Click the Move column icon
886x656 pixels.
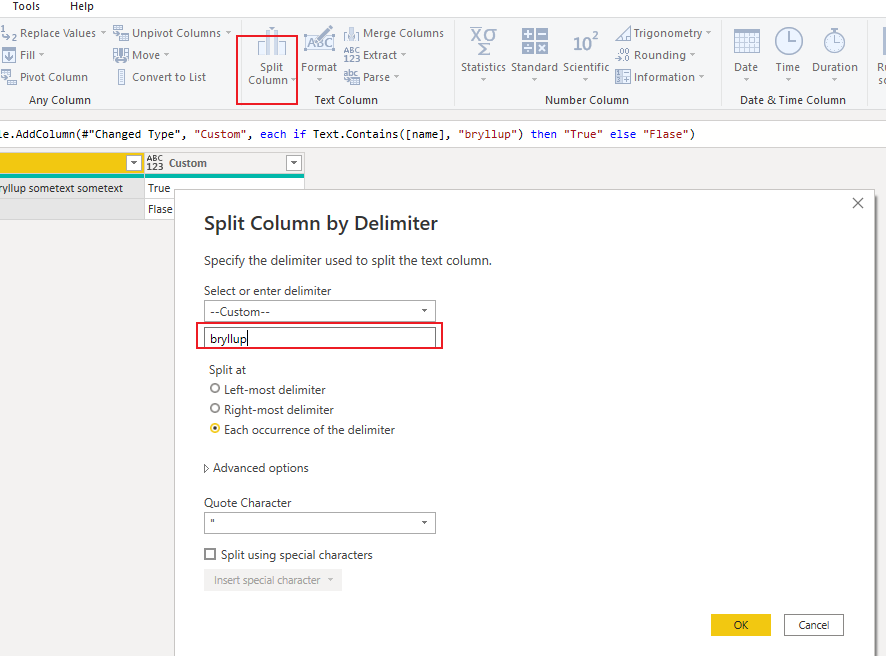tap(120, 55)
